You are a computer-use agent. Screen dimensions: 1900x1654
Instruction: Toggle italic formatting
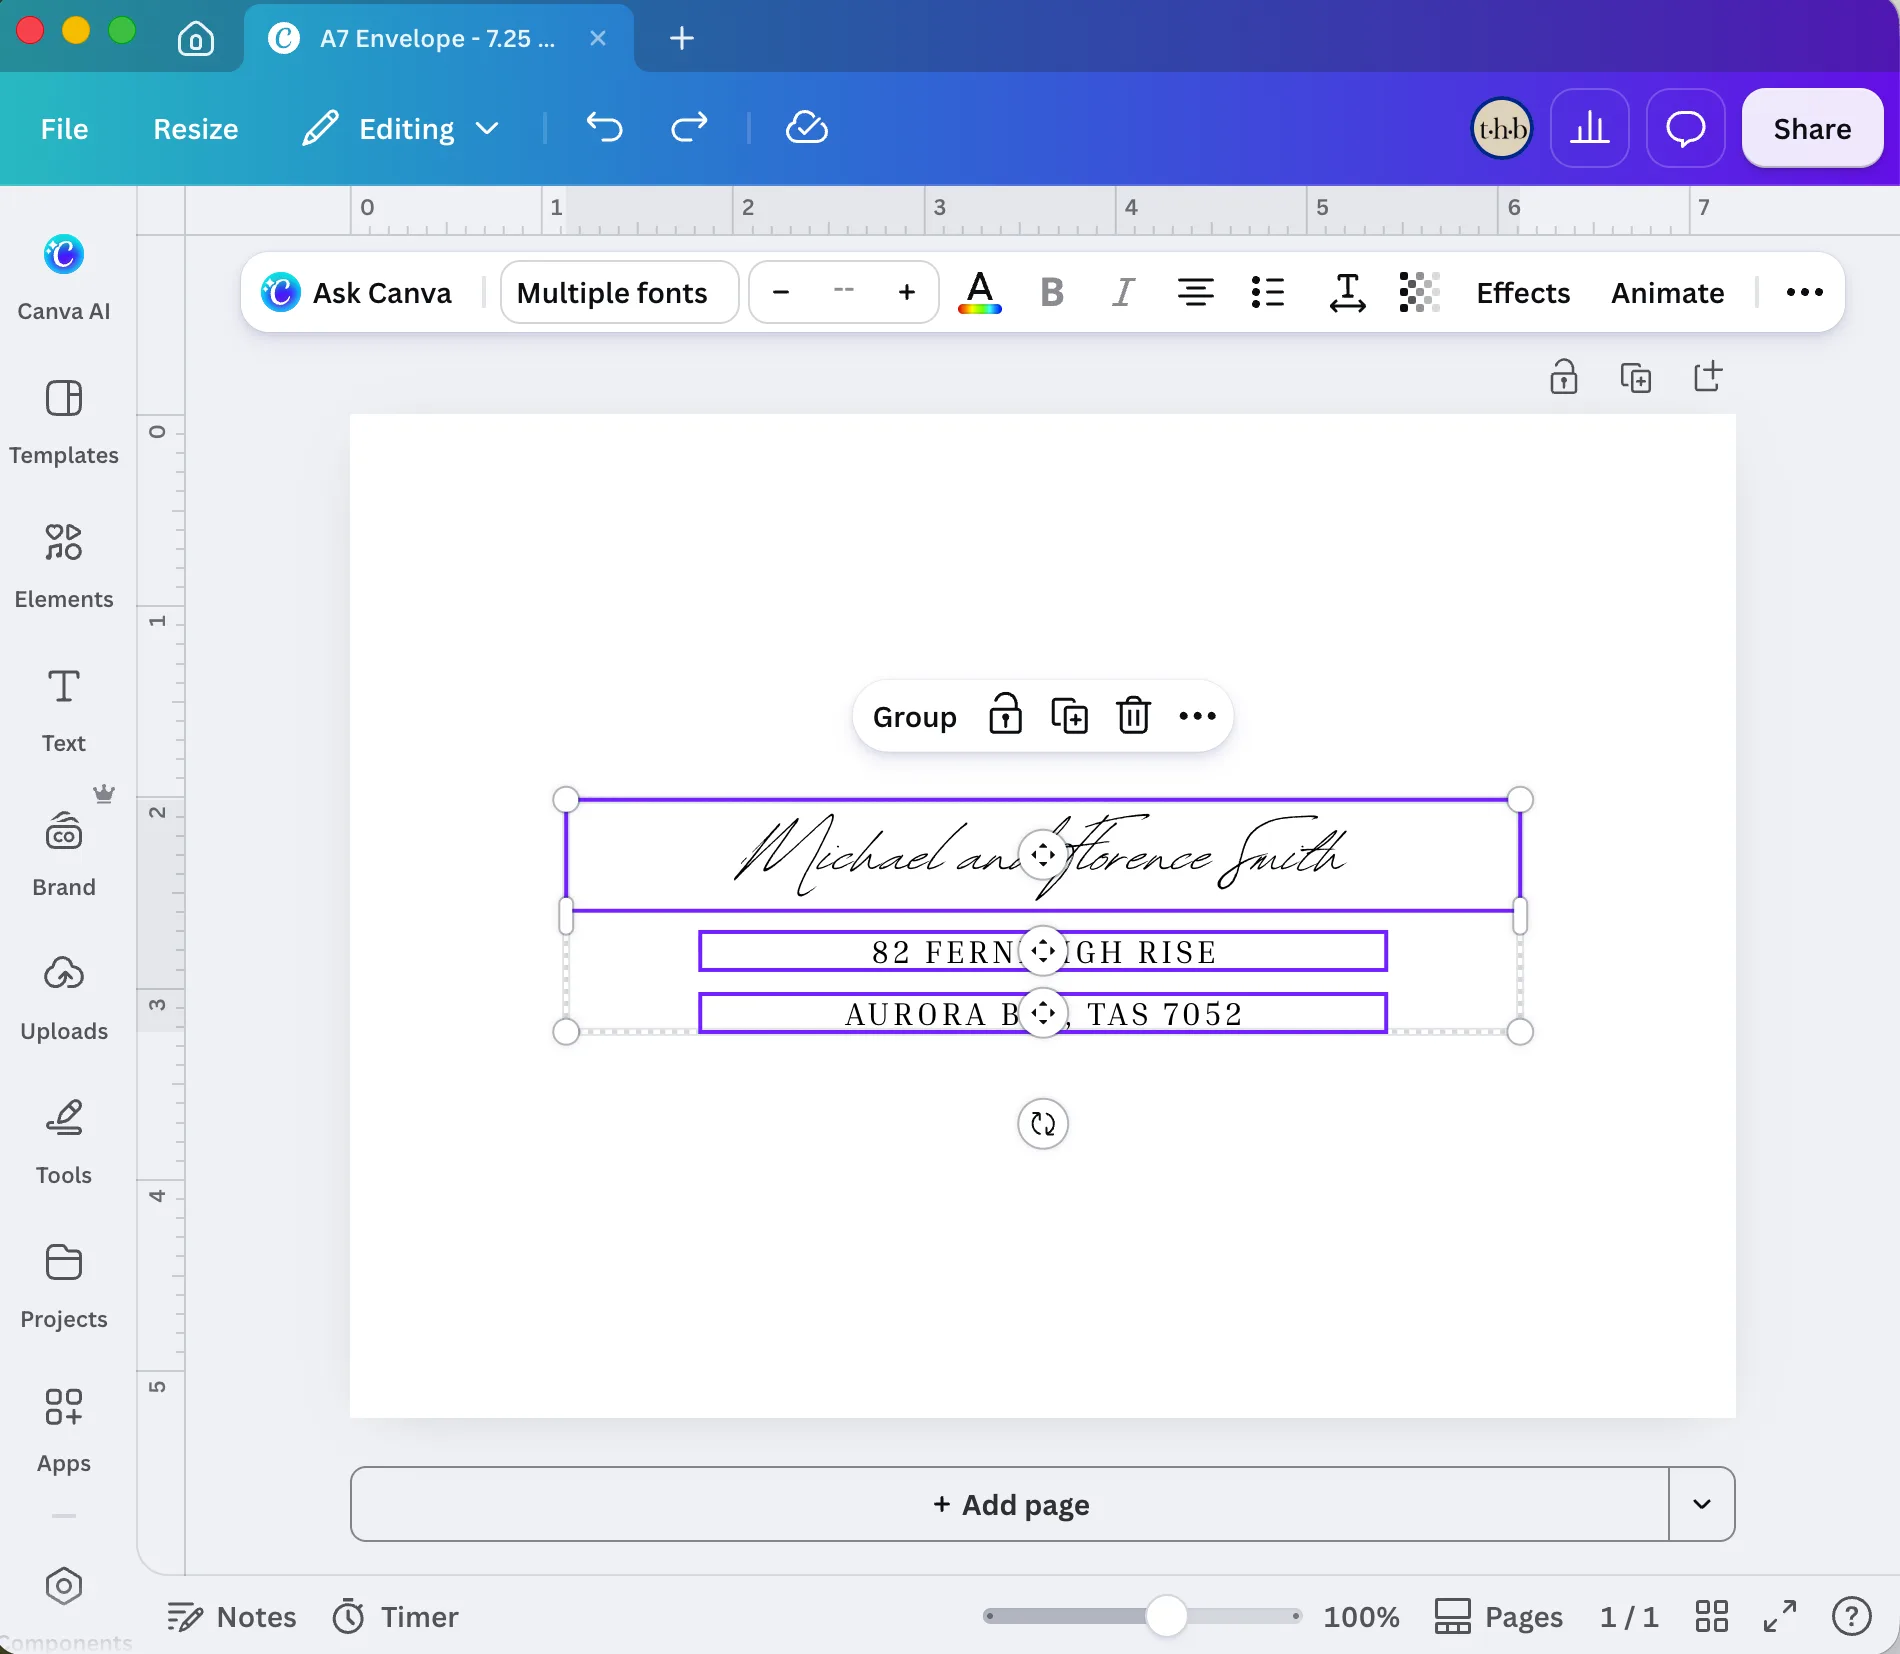coord(1123,293)
